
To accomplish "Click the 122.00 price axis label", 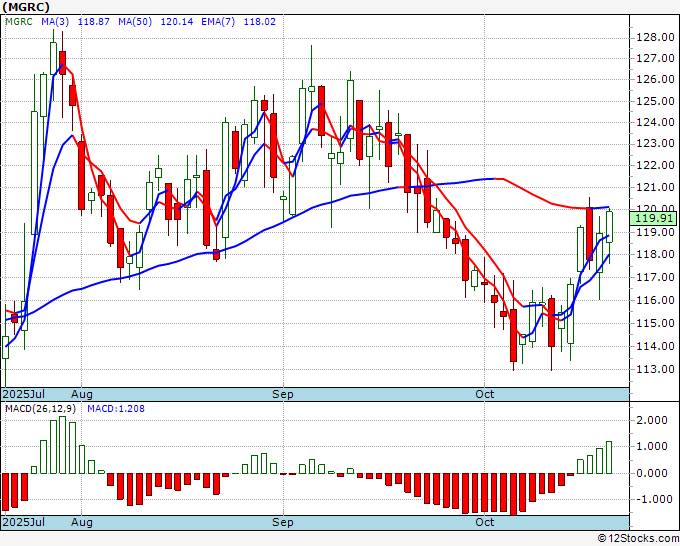I will point(655,165).
